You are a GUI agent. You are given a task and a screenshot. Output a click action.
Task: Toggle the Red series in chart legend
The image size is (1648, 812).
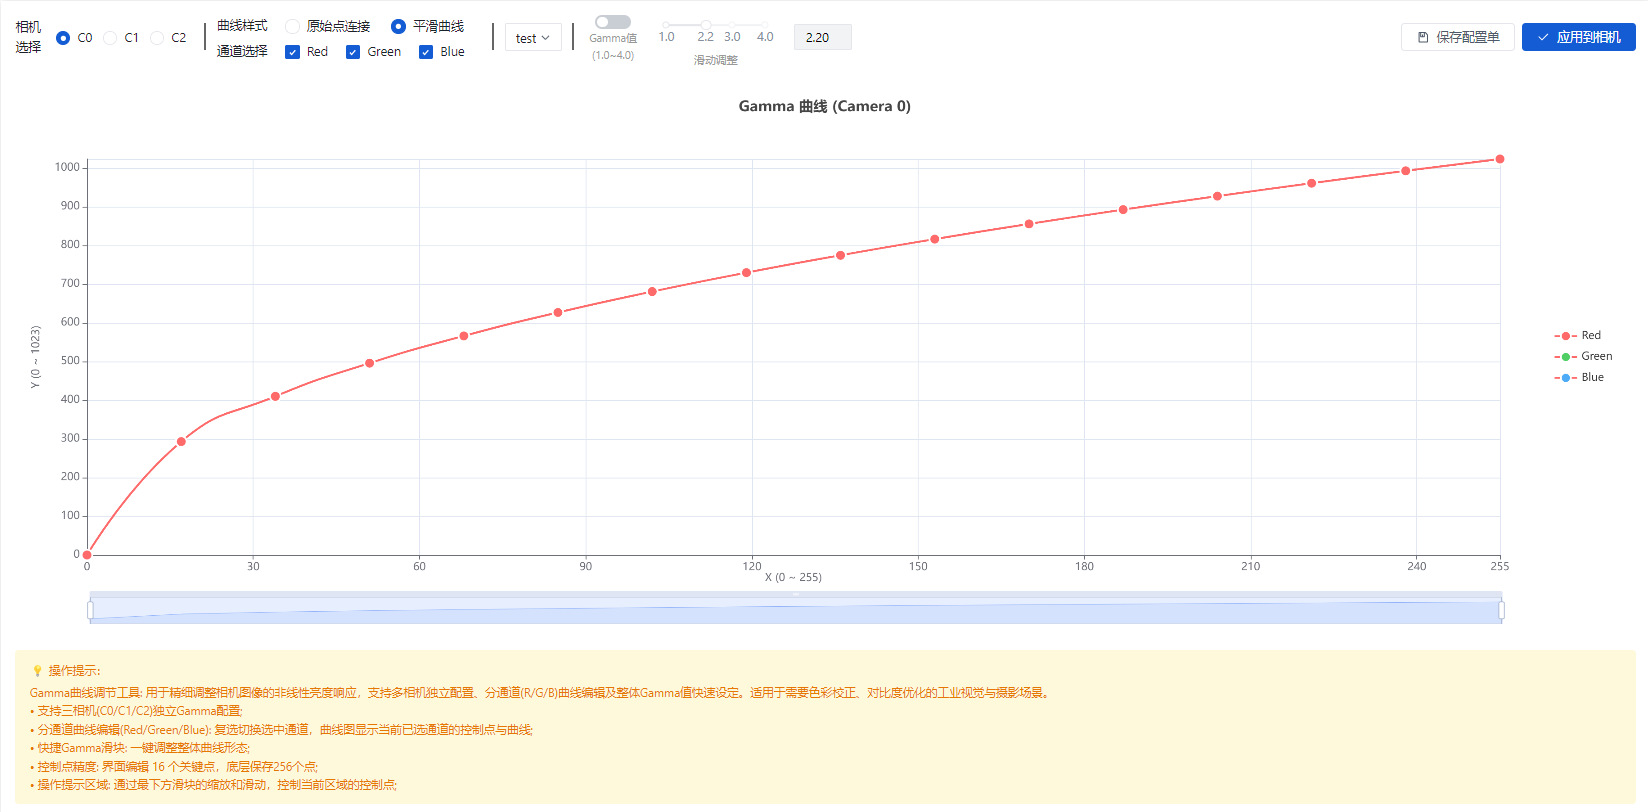pos(1577,336)
